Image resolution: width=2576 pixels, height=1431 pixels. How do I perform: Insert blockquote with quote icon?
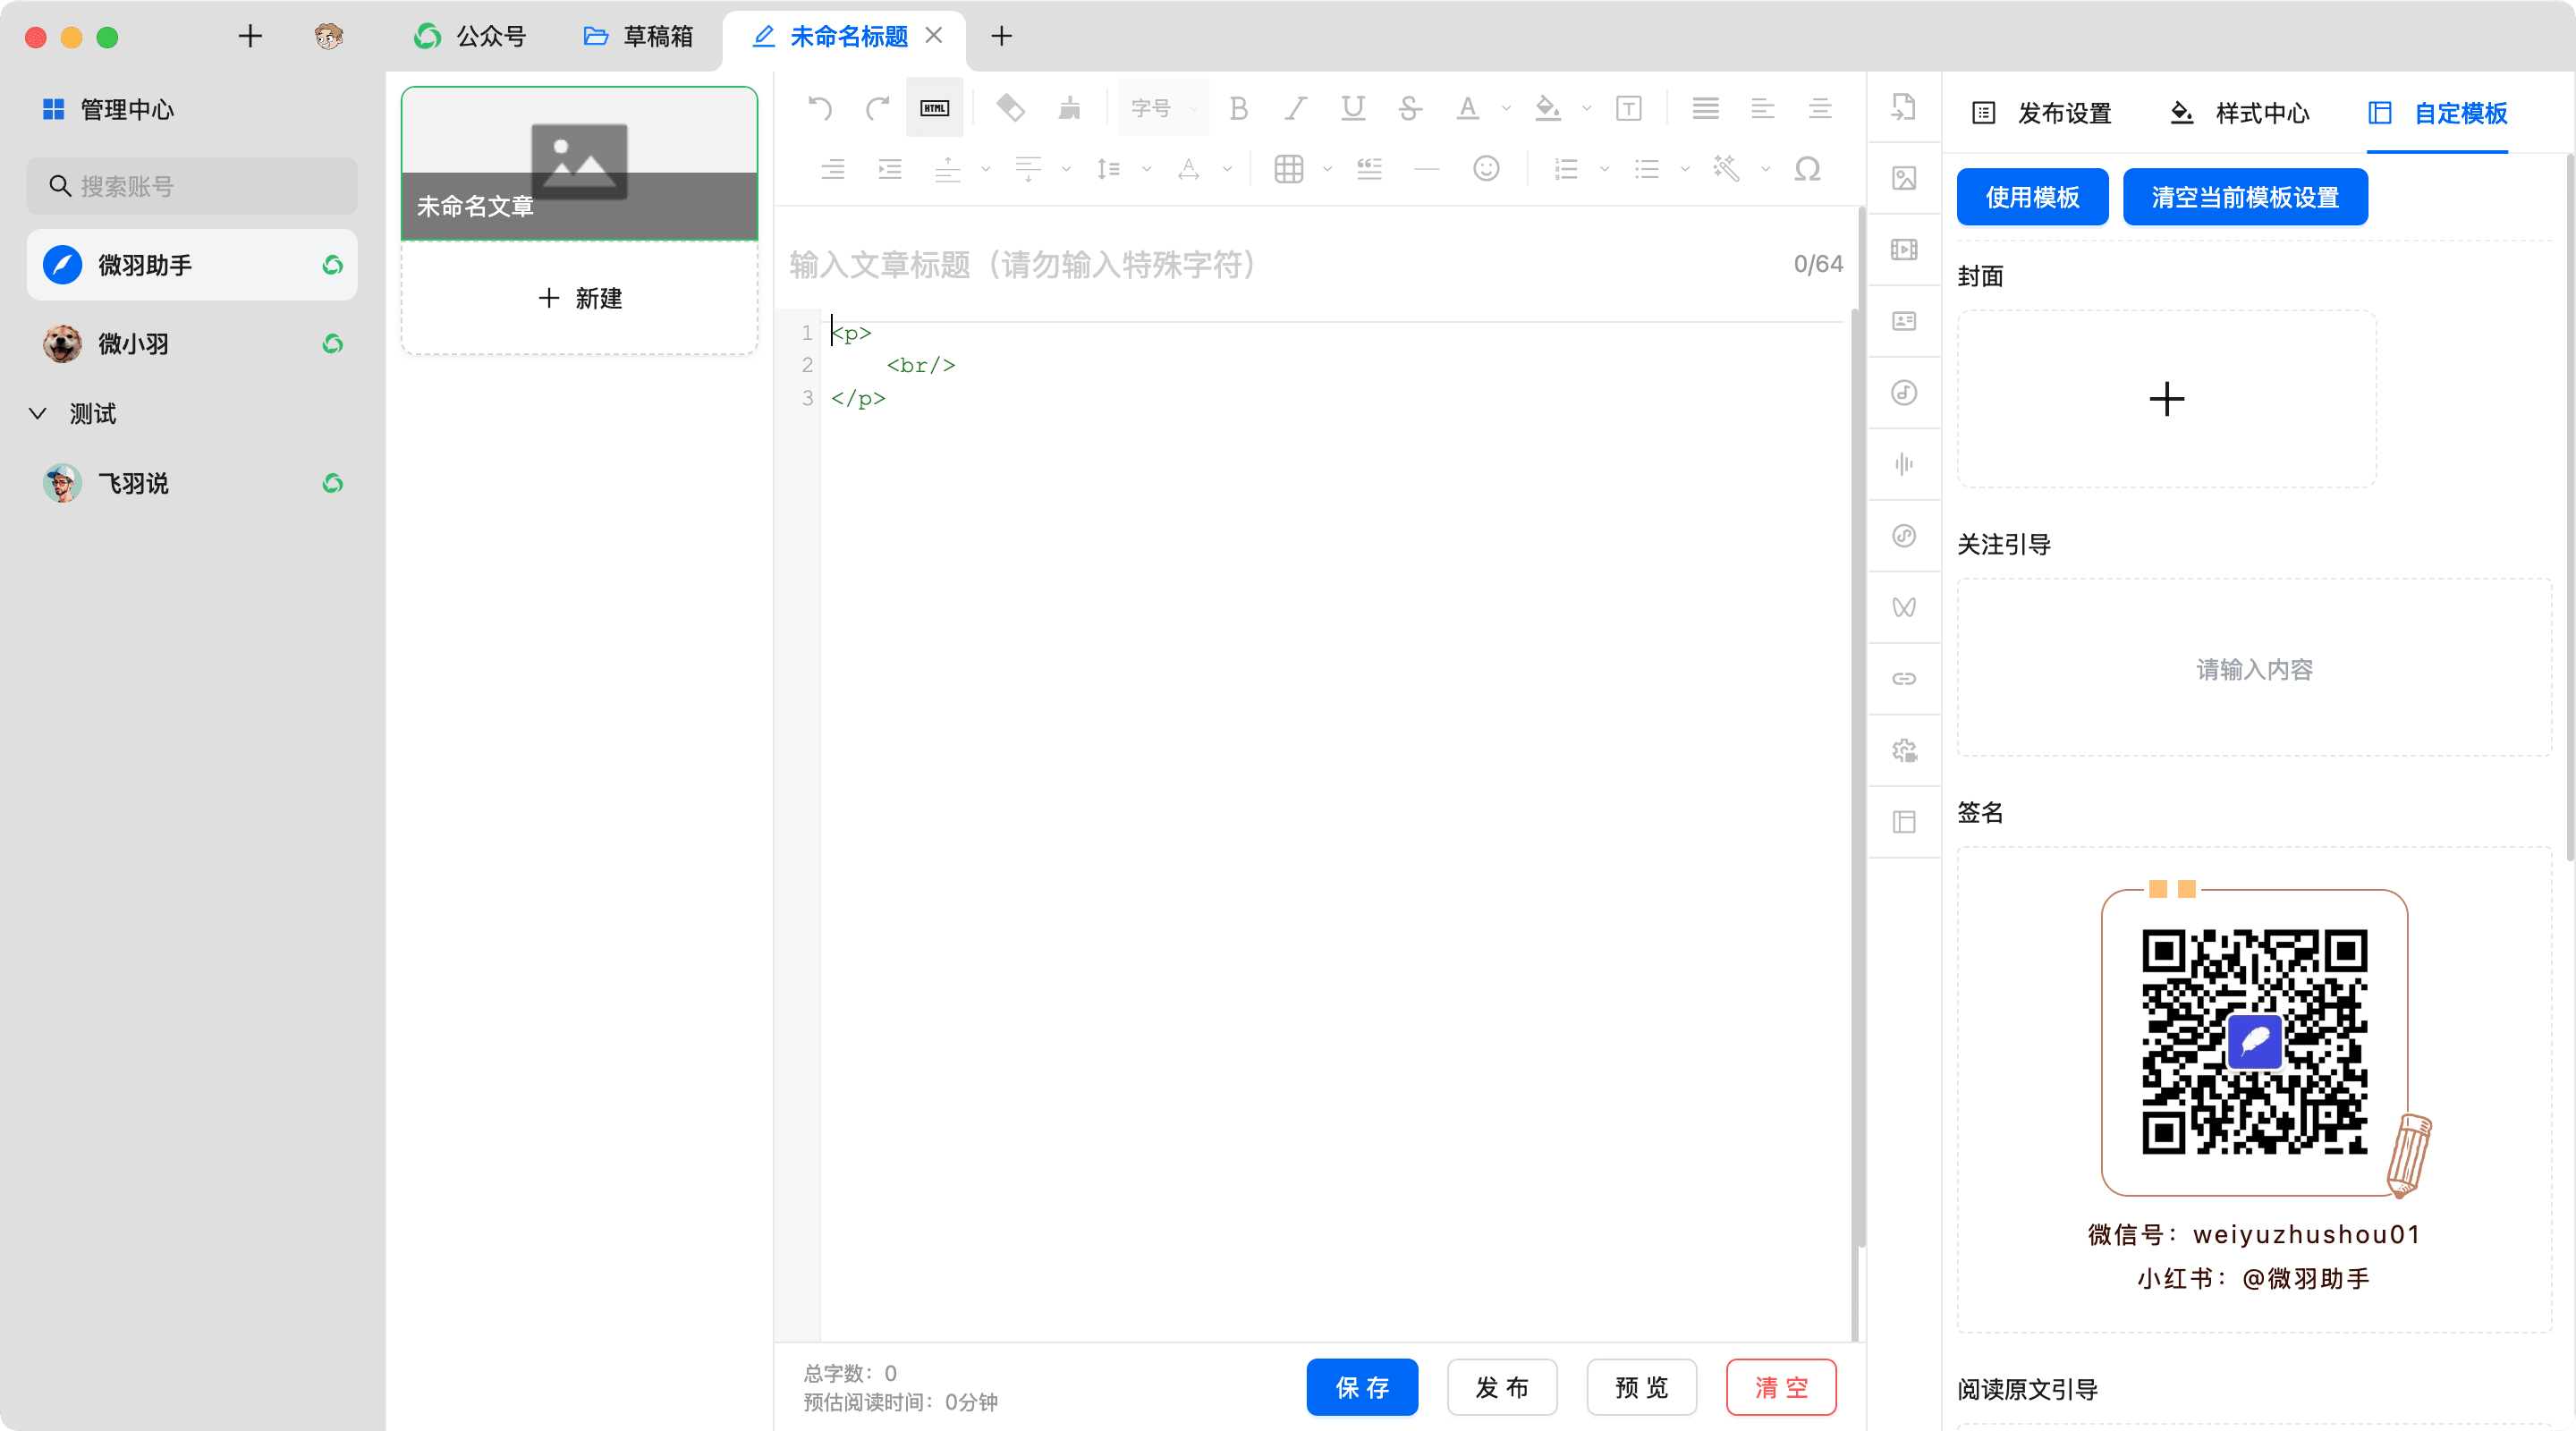tap(1369, 169)
